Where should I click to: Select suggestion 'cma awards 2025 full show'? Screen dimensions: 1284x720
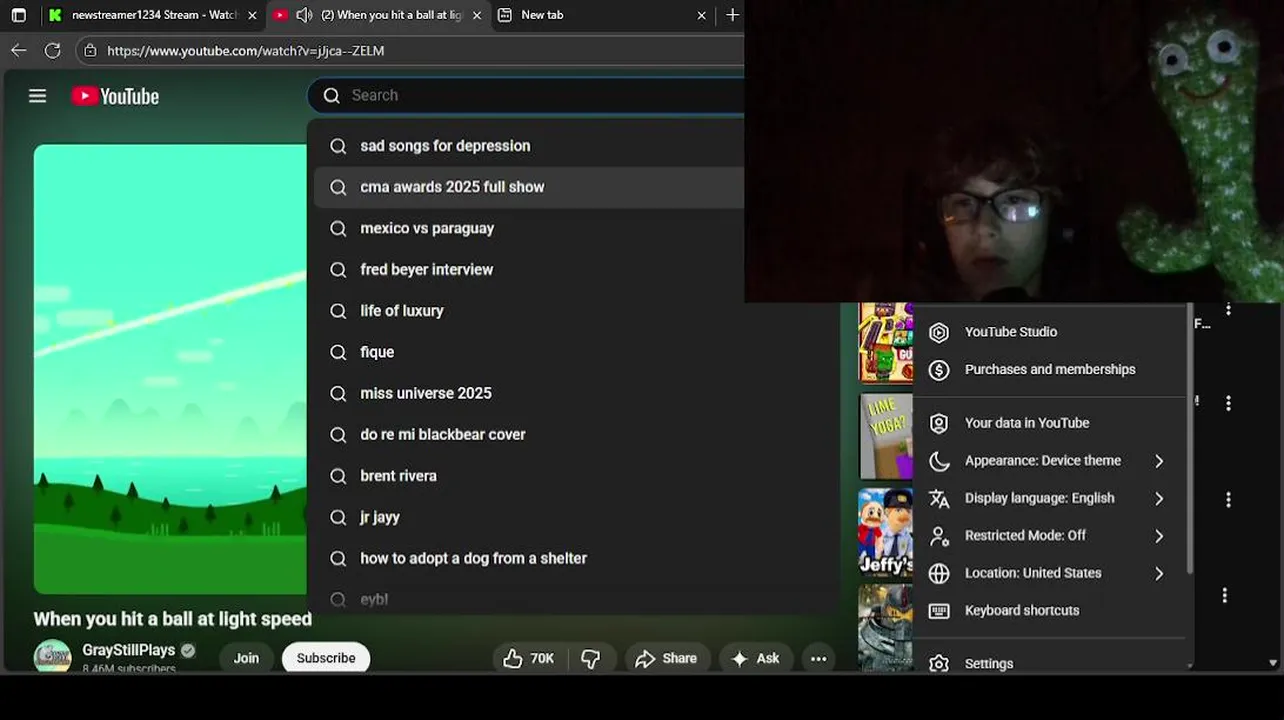pyautogui.click(x=529, y=187)
